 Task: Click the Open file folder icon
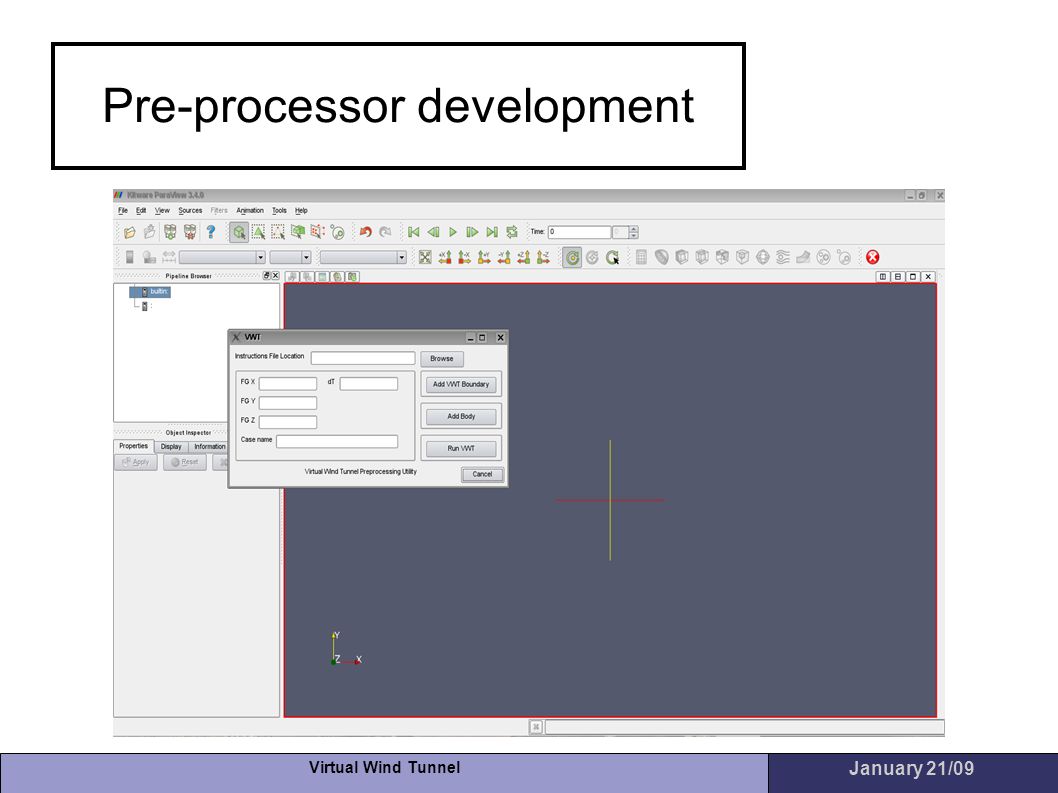130,232
